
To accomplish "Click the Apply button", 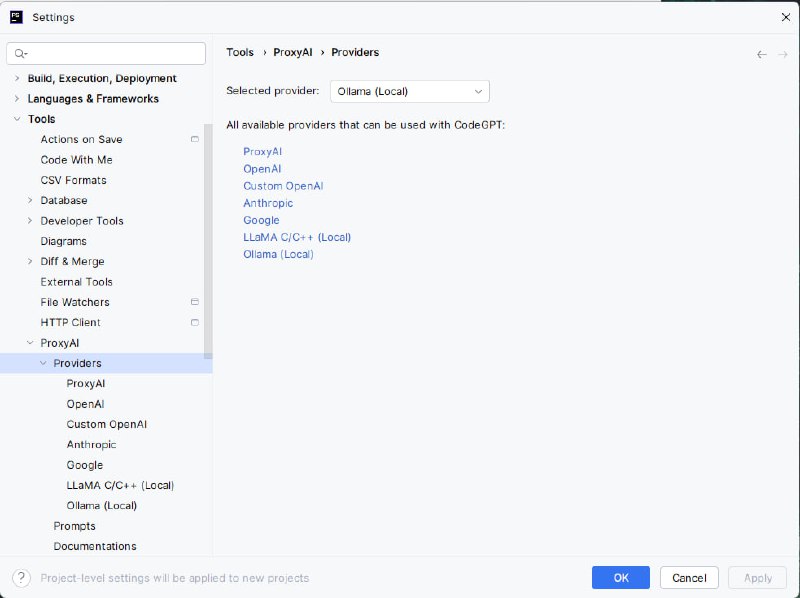I will 758,578.
